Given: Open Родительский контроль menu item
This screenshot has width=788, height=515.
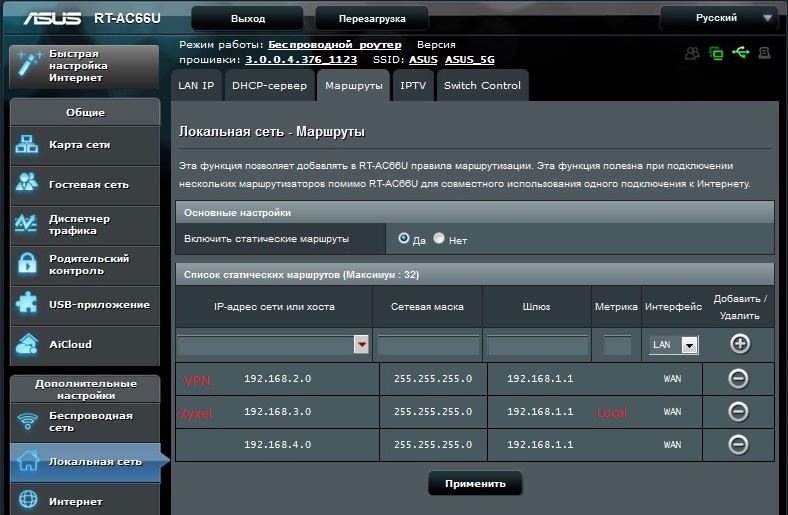Looking at the screenshot, I should (85, 265).
